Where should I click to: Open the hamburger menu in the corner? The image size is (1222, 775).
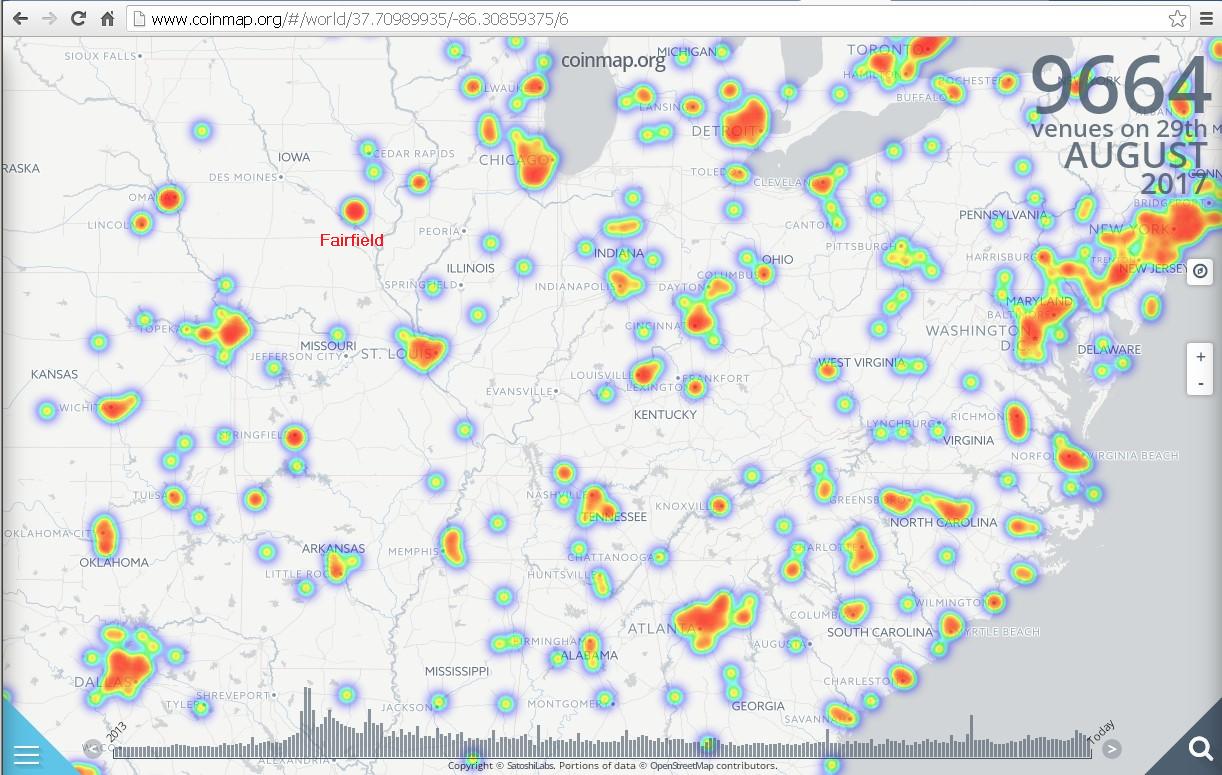pyautogui.click(x=26, y=753)
